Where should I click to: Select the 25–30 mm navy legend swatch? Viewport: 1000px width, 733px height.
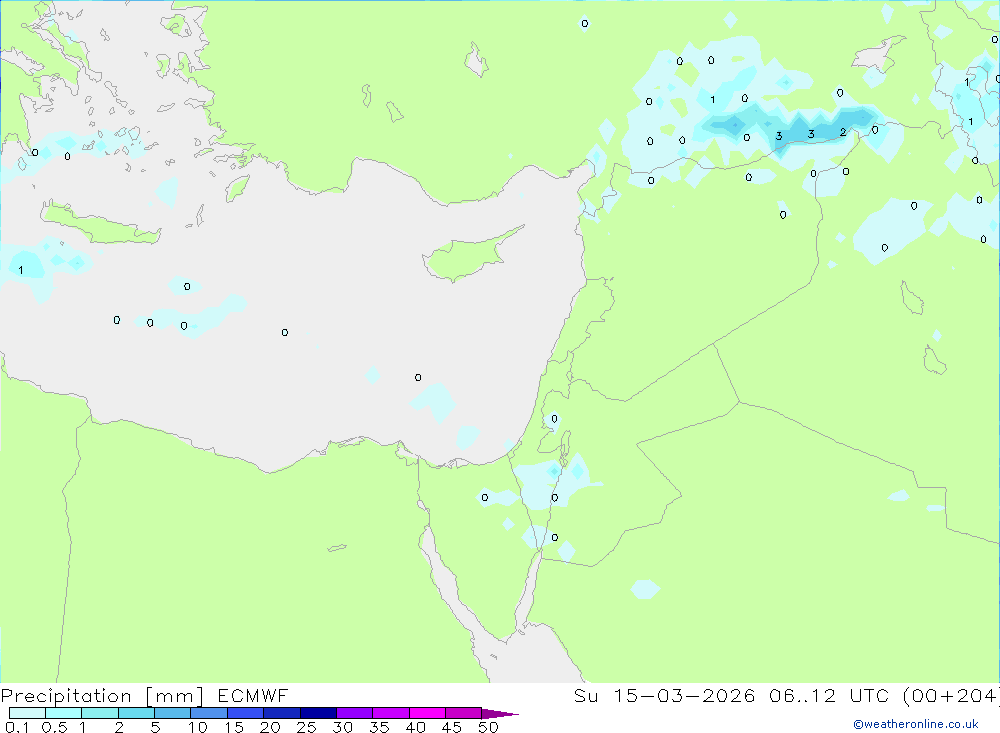point(318,713)
